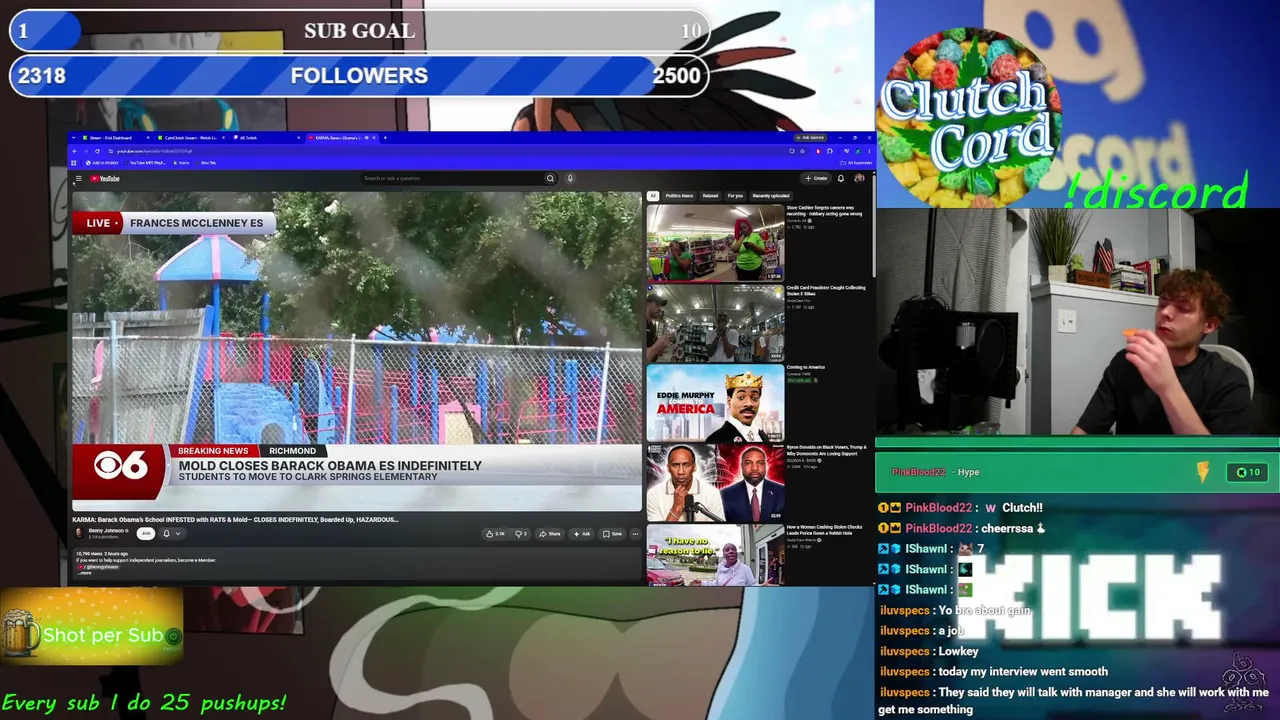The width and height of the screenshot is (1280, 720).
Task: Open the YouTube account avatar menu
Action: pos(859,179)
